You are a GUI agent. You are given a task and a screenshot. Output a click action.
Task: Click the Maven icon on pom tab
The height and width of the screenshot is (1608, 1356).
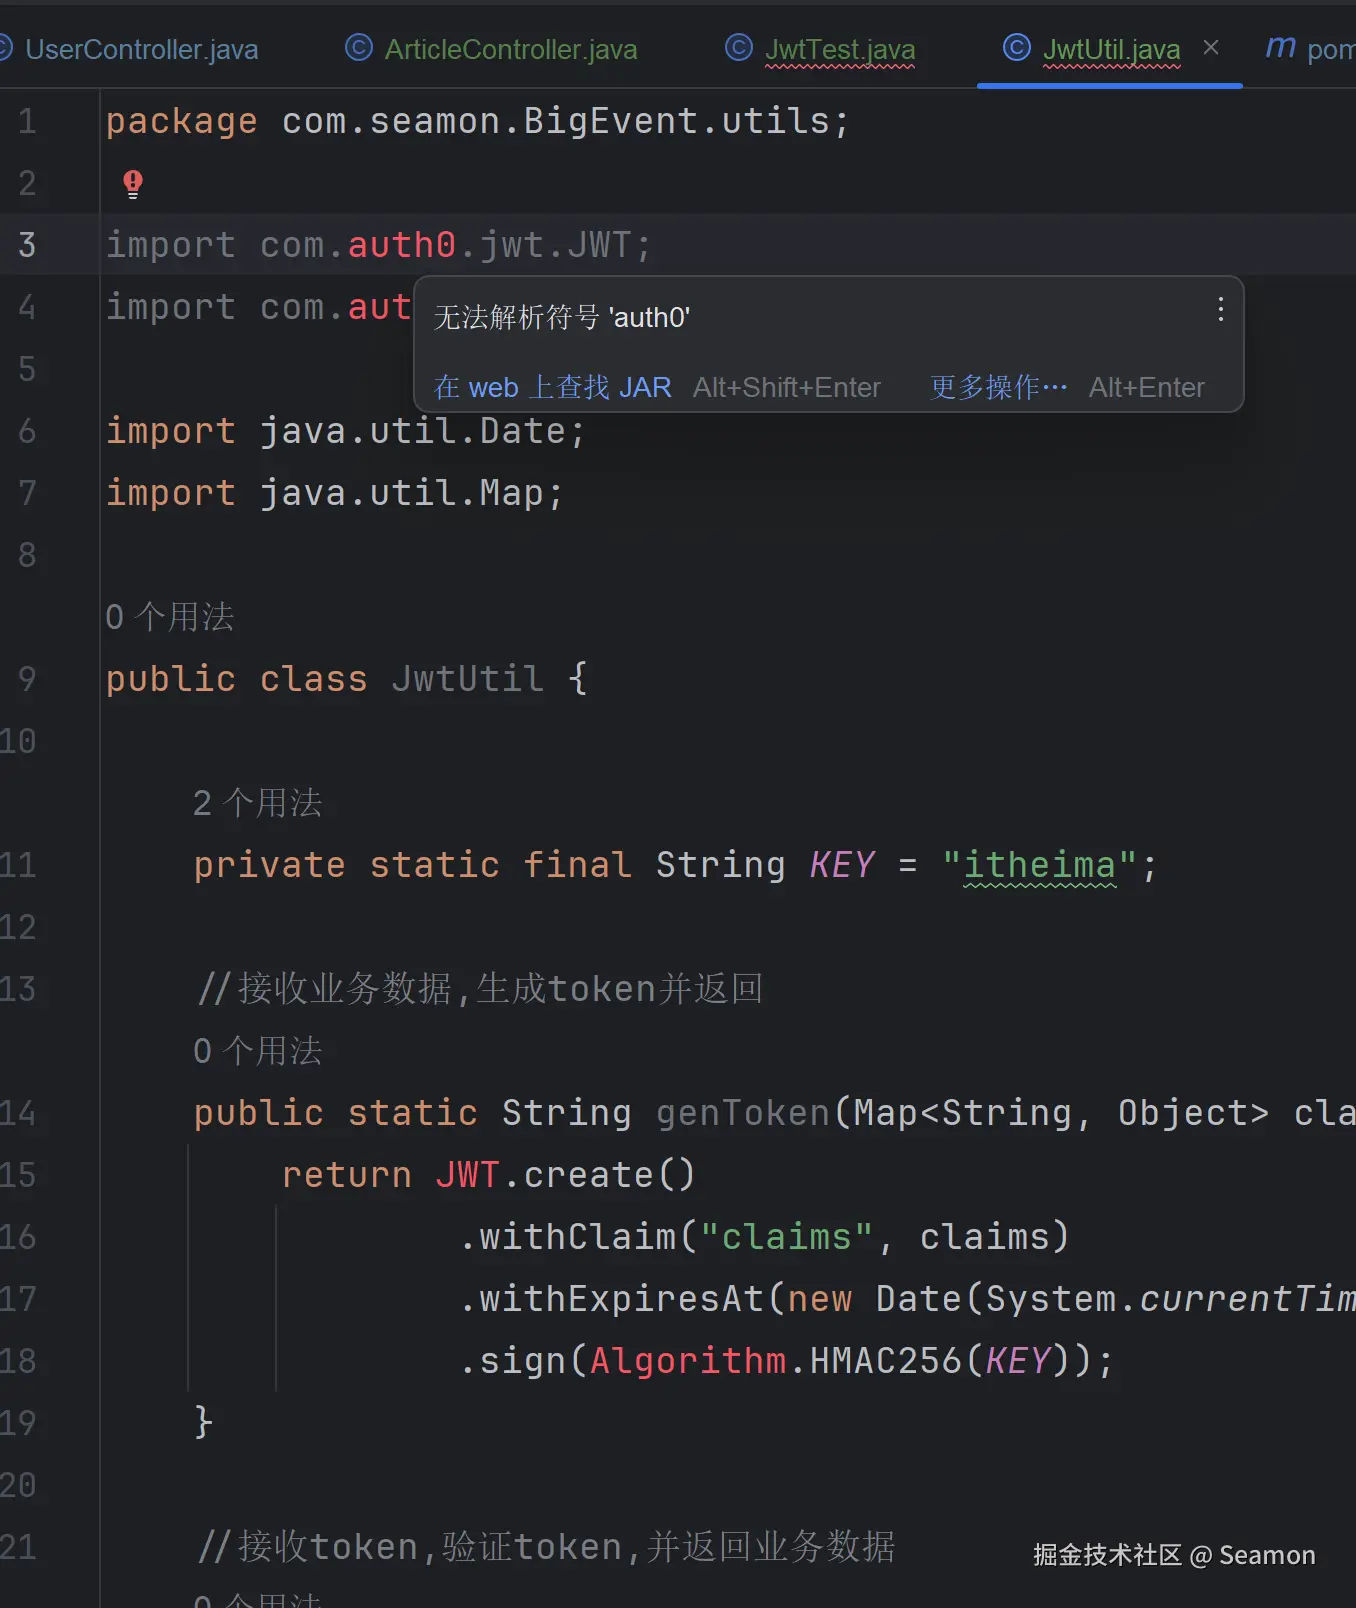tap(1281, 47)
